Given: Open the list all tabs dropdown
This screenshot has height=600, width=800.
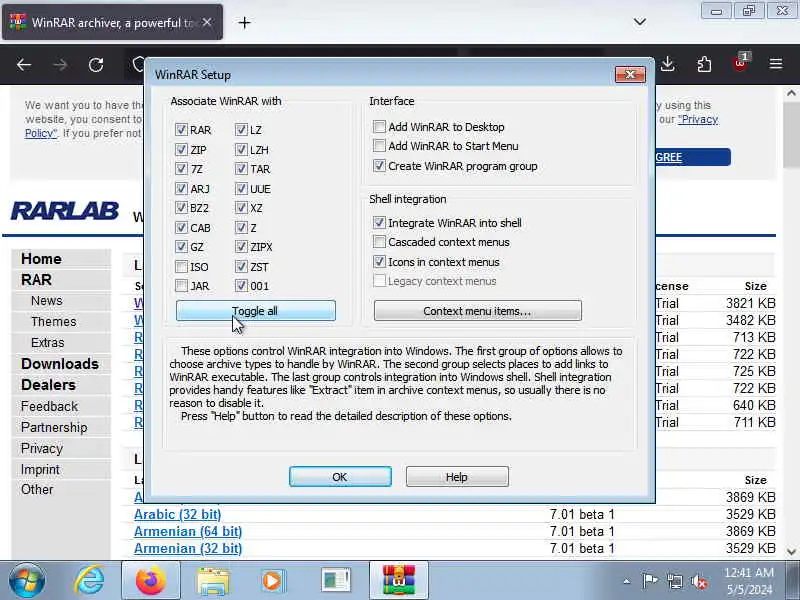Looking at the screenshot, I should coord(640,22).
